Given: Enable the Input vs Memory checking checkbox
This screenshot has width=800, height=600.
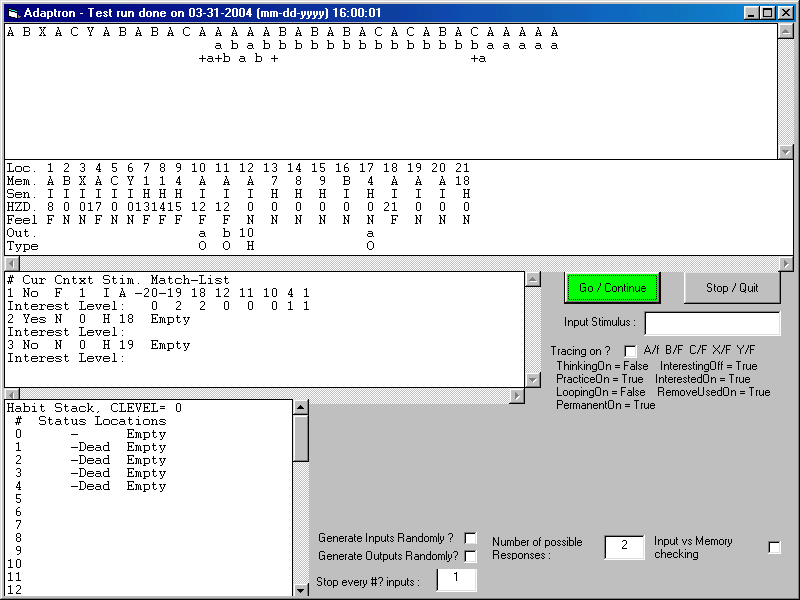Looking at the screenshot, I should point(774,547).
